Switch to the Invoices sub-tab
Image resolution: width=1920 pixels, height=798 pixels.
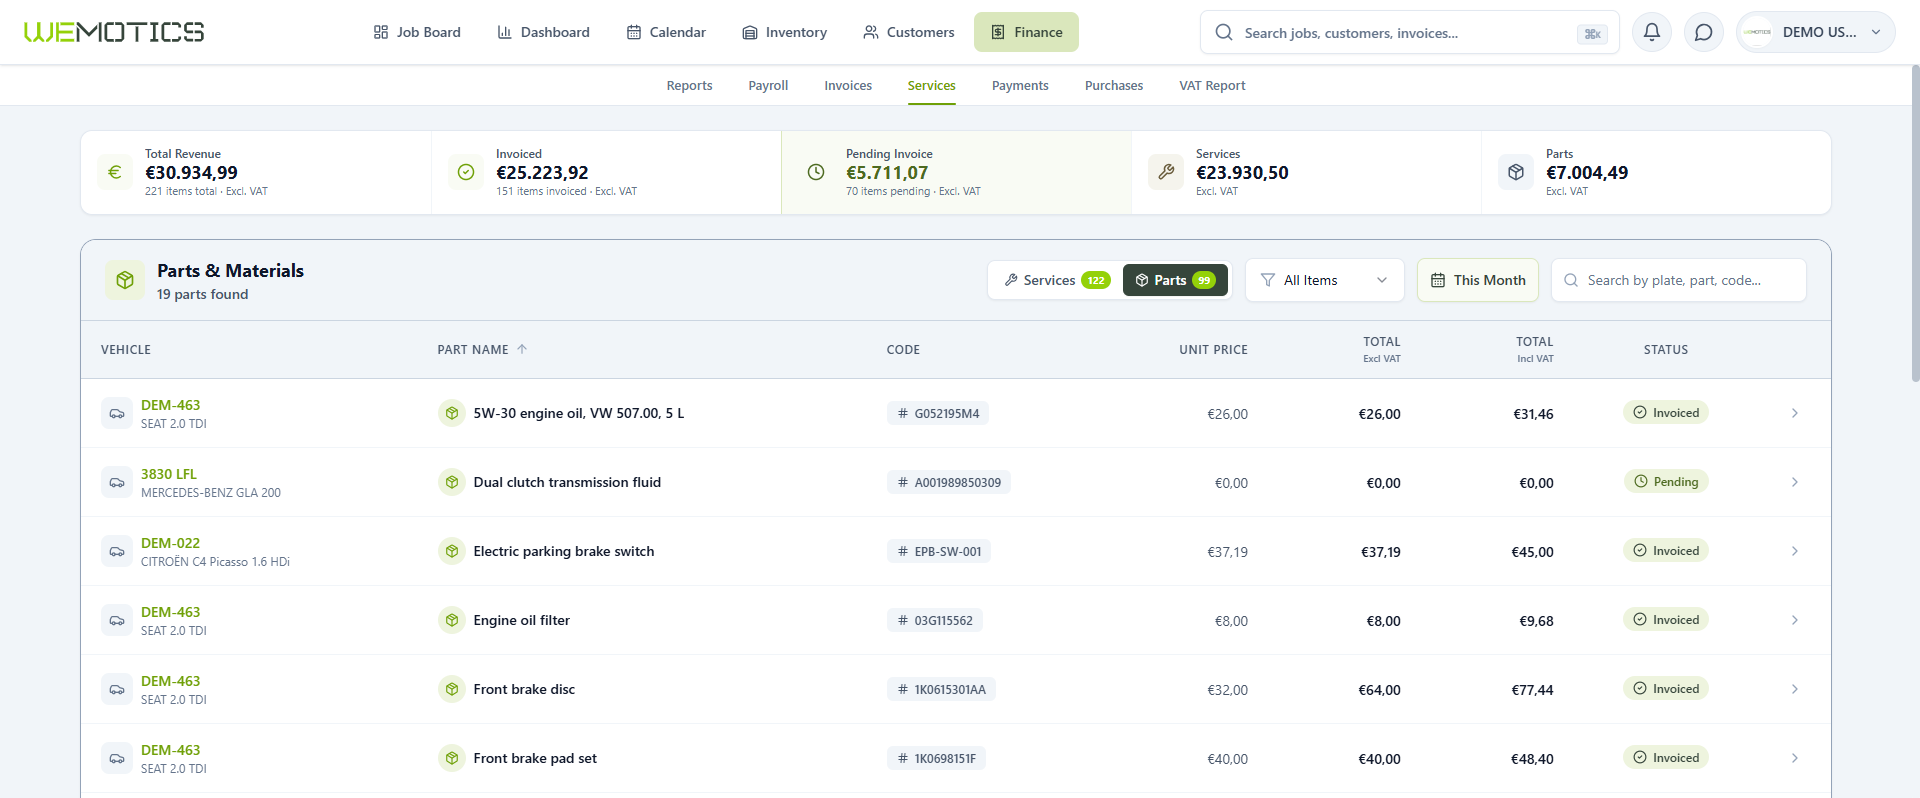tap(848, 86)
